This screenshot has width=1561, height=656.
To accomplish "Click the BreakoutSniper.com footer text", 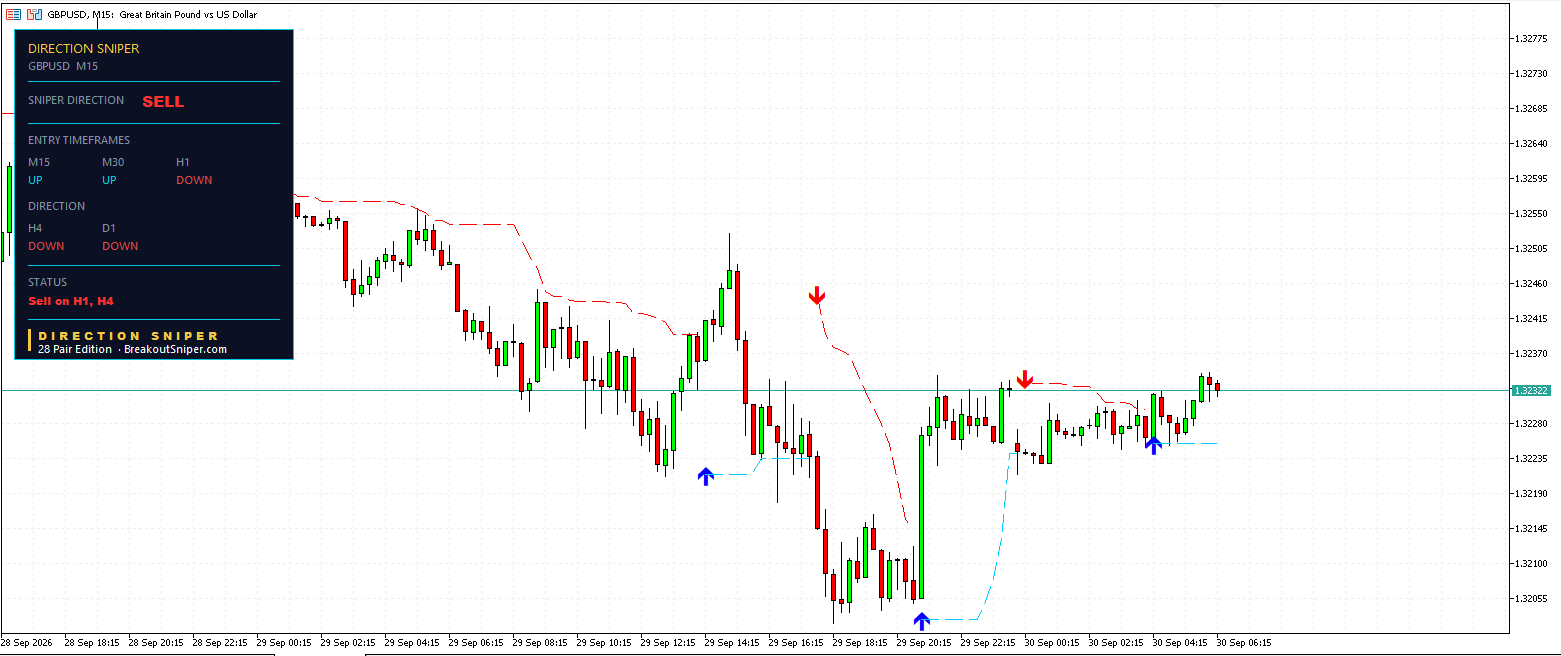I will 175,349.
